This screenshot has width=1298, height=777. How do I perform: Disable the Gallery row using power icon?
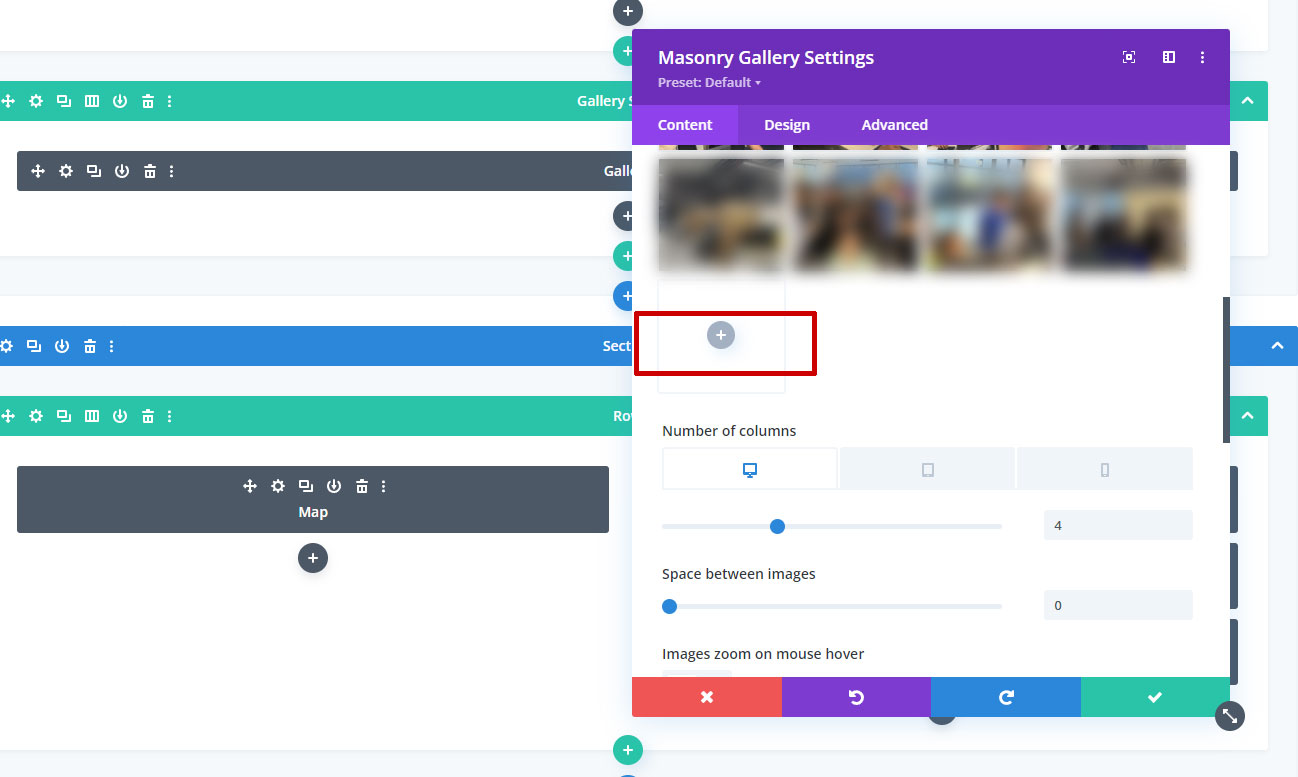[120, 101]
